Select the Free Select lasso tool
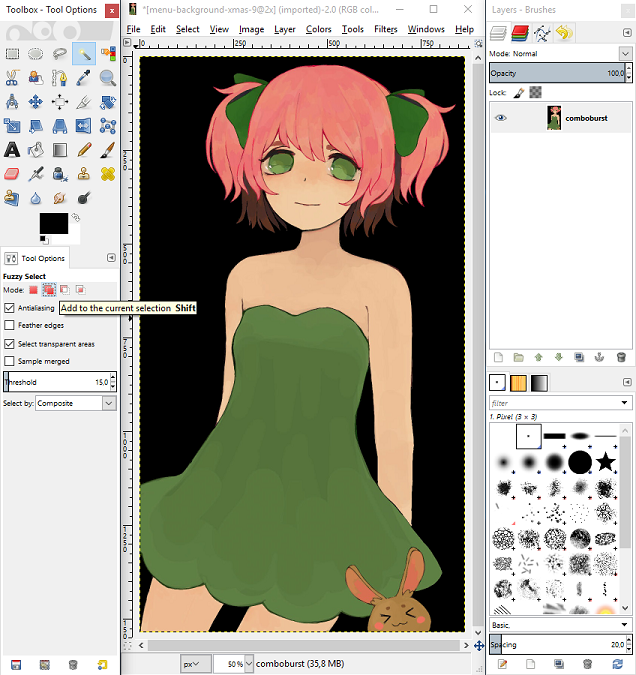The width and height of the screenshot is (636, 675). pos(60,54)
